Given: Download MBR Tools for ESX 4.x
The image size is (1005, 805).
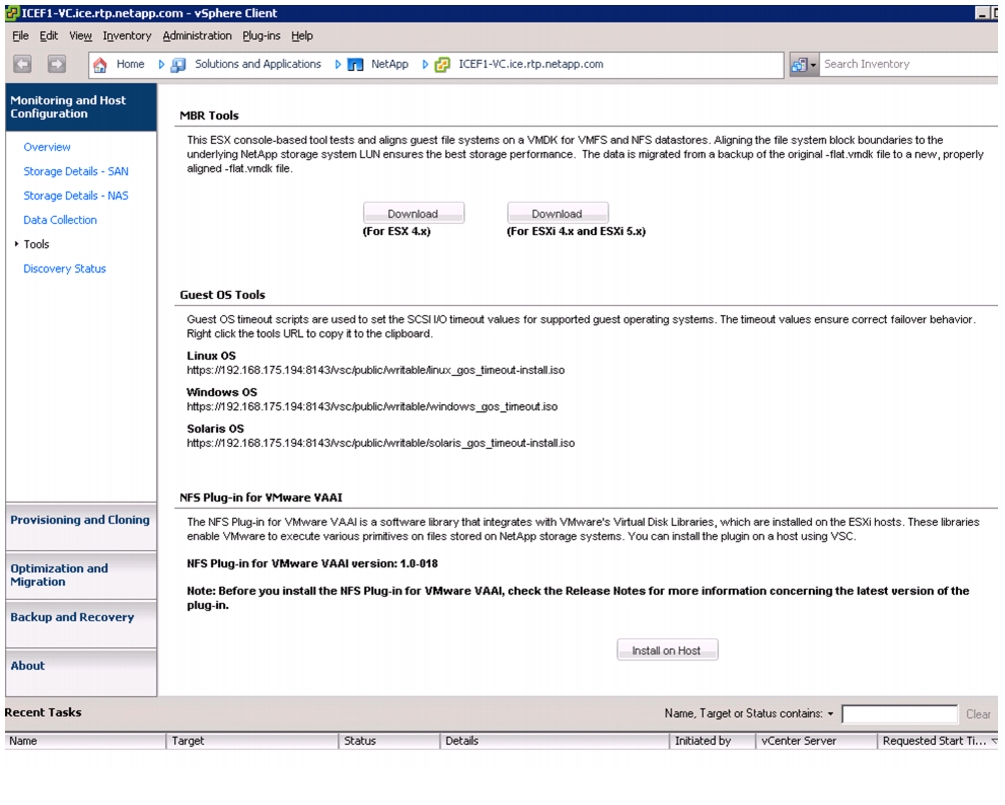Looking at the screenshot, I should (x=413, y=213).
